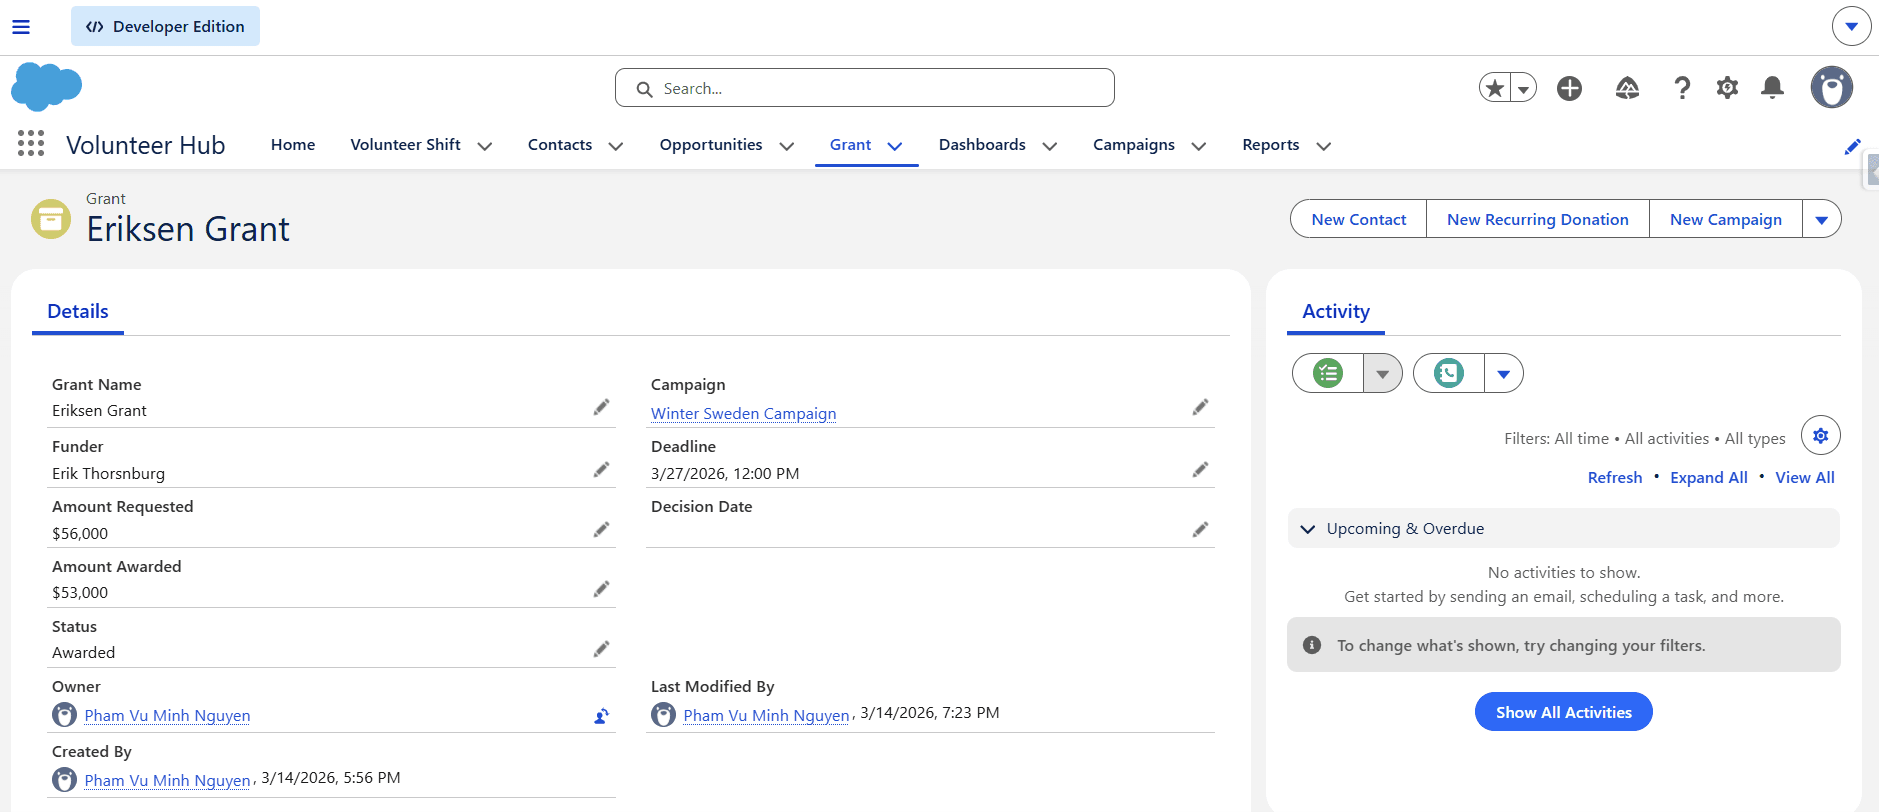
Task: Edit the Amount Awarded field
Action: (x=601, y=589)
